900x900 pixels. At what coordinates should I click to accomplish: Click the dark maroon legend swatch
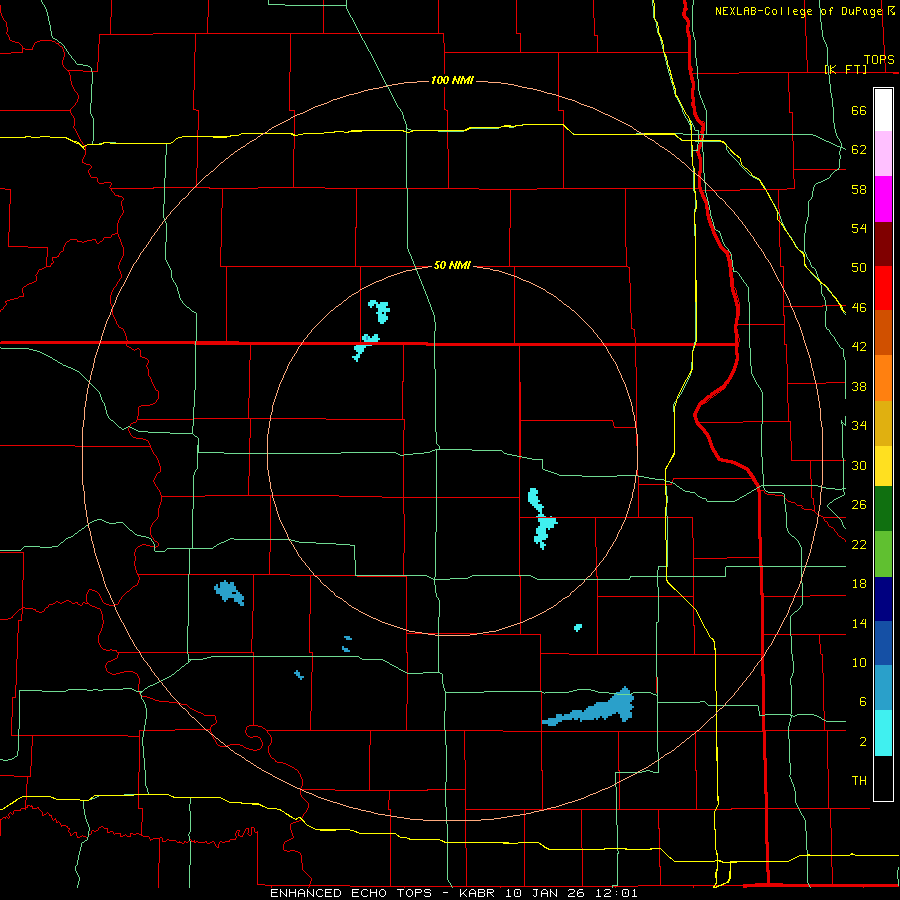click(x=883, y=243)
